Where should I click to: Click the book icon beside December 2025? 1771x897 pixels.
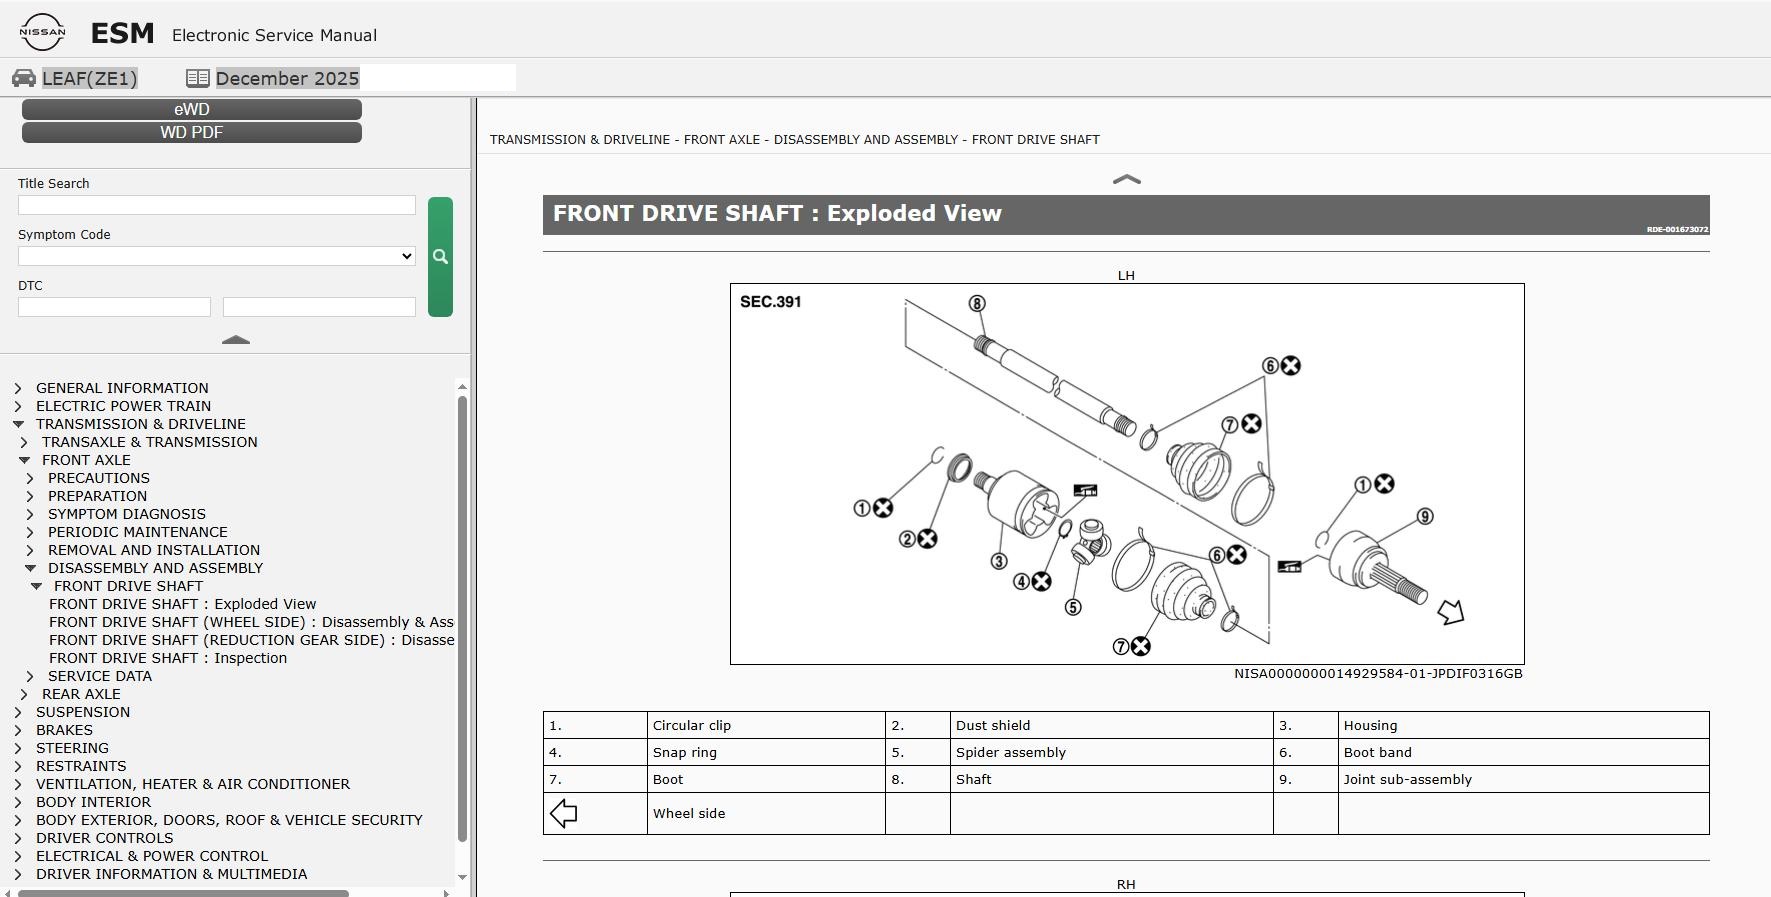pos(198,78)
